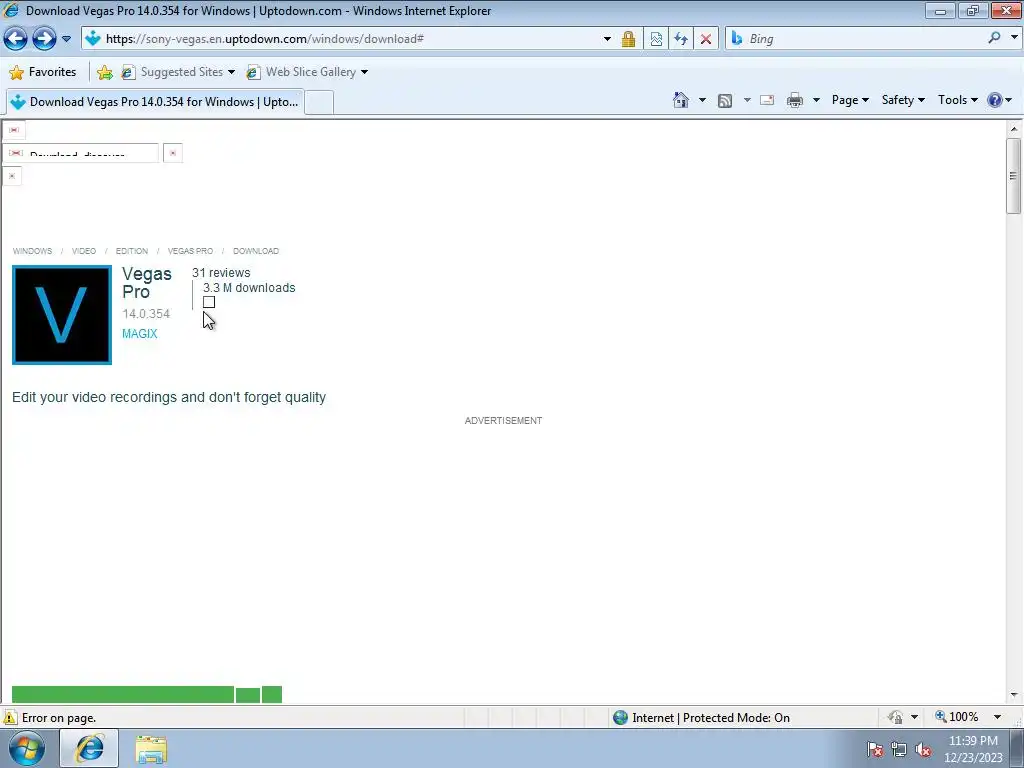Screen dimensions: 1024x768
Task: Click the Vegas Pro V logo thumbnail
Action: (x=62, y=315)
